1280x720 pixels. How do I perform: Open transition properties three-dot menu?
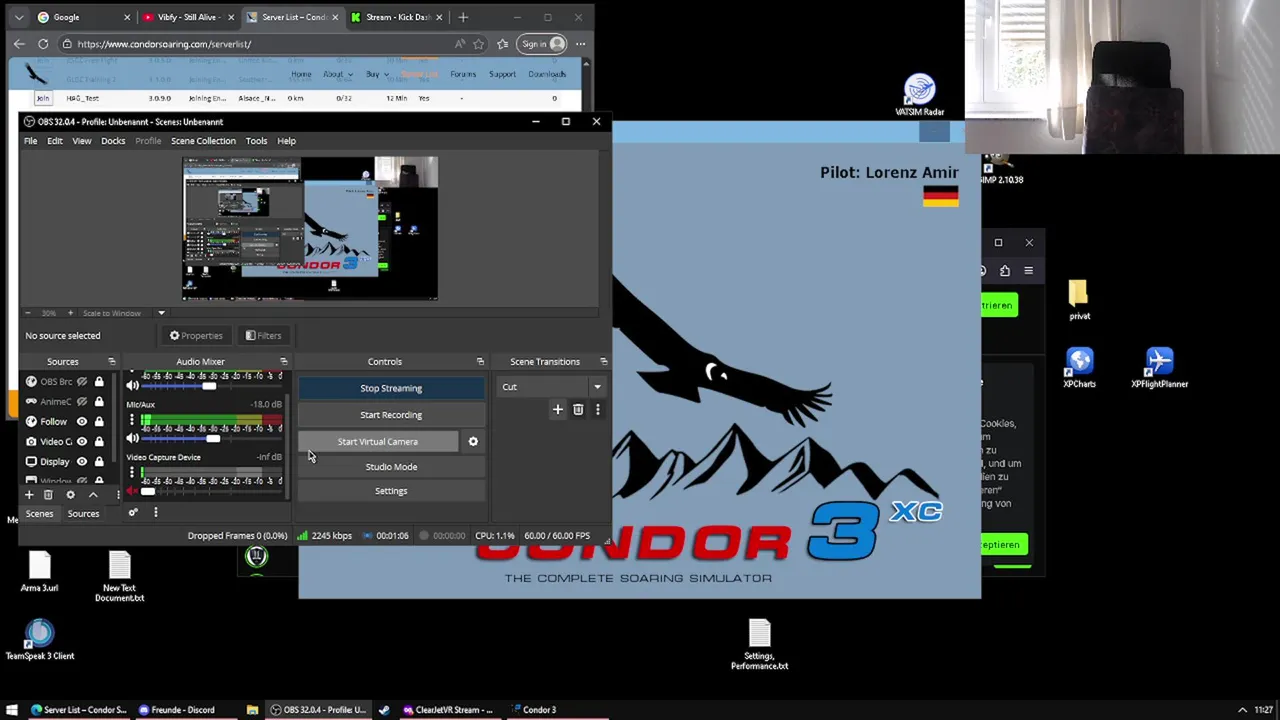[597, 409]
